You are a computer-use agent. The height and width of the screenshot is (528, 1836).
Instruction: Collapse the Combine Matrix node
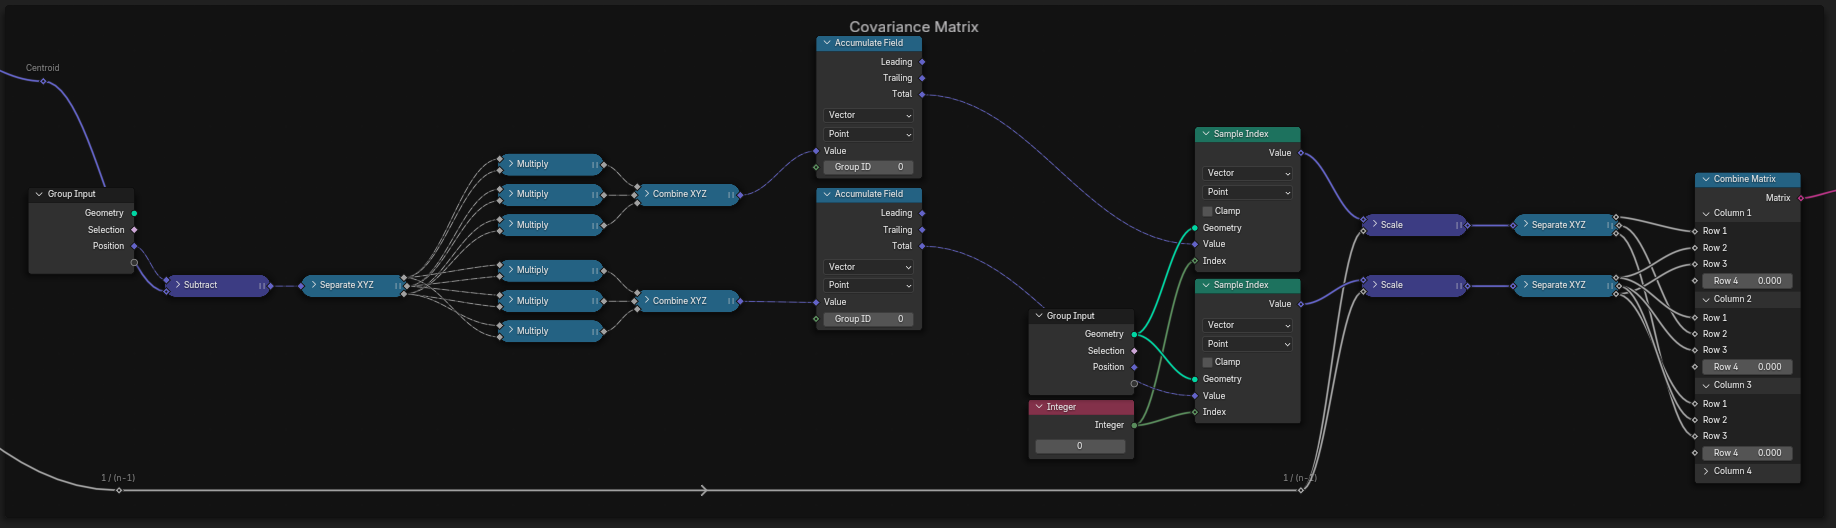pyautogui.click(x=1706, y=179)
